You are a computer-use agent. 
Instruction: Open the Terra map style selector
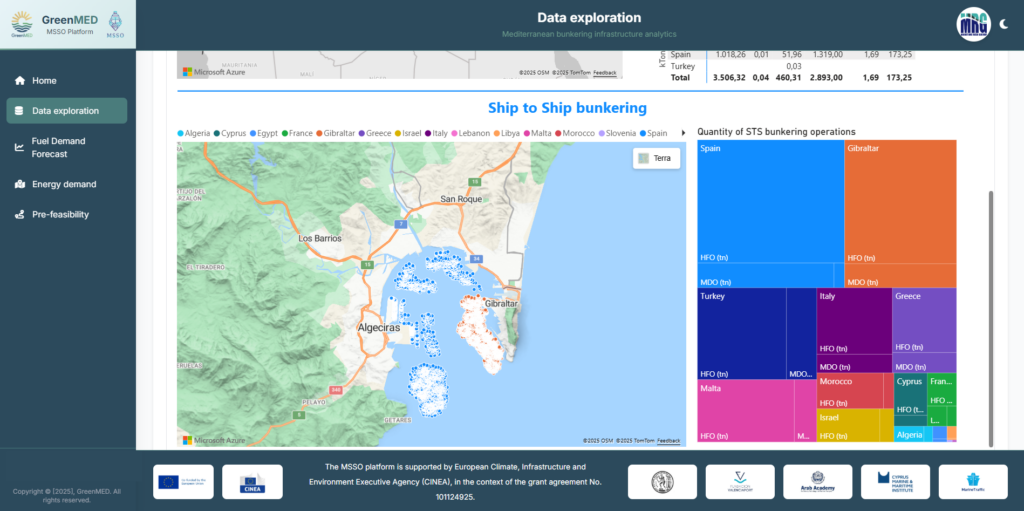pyautogui.click(x=655, y=158)
